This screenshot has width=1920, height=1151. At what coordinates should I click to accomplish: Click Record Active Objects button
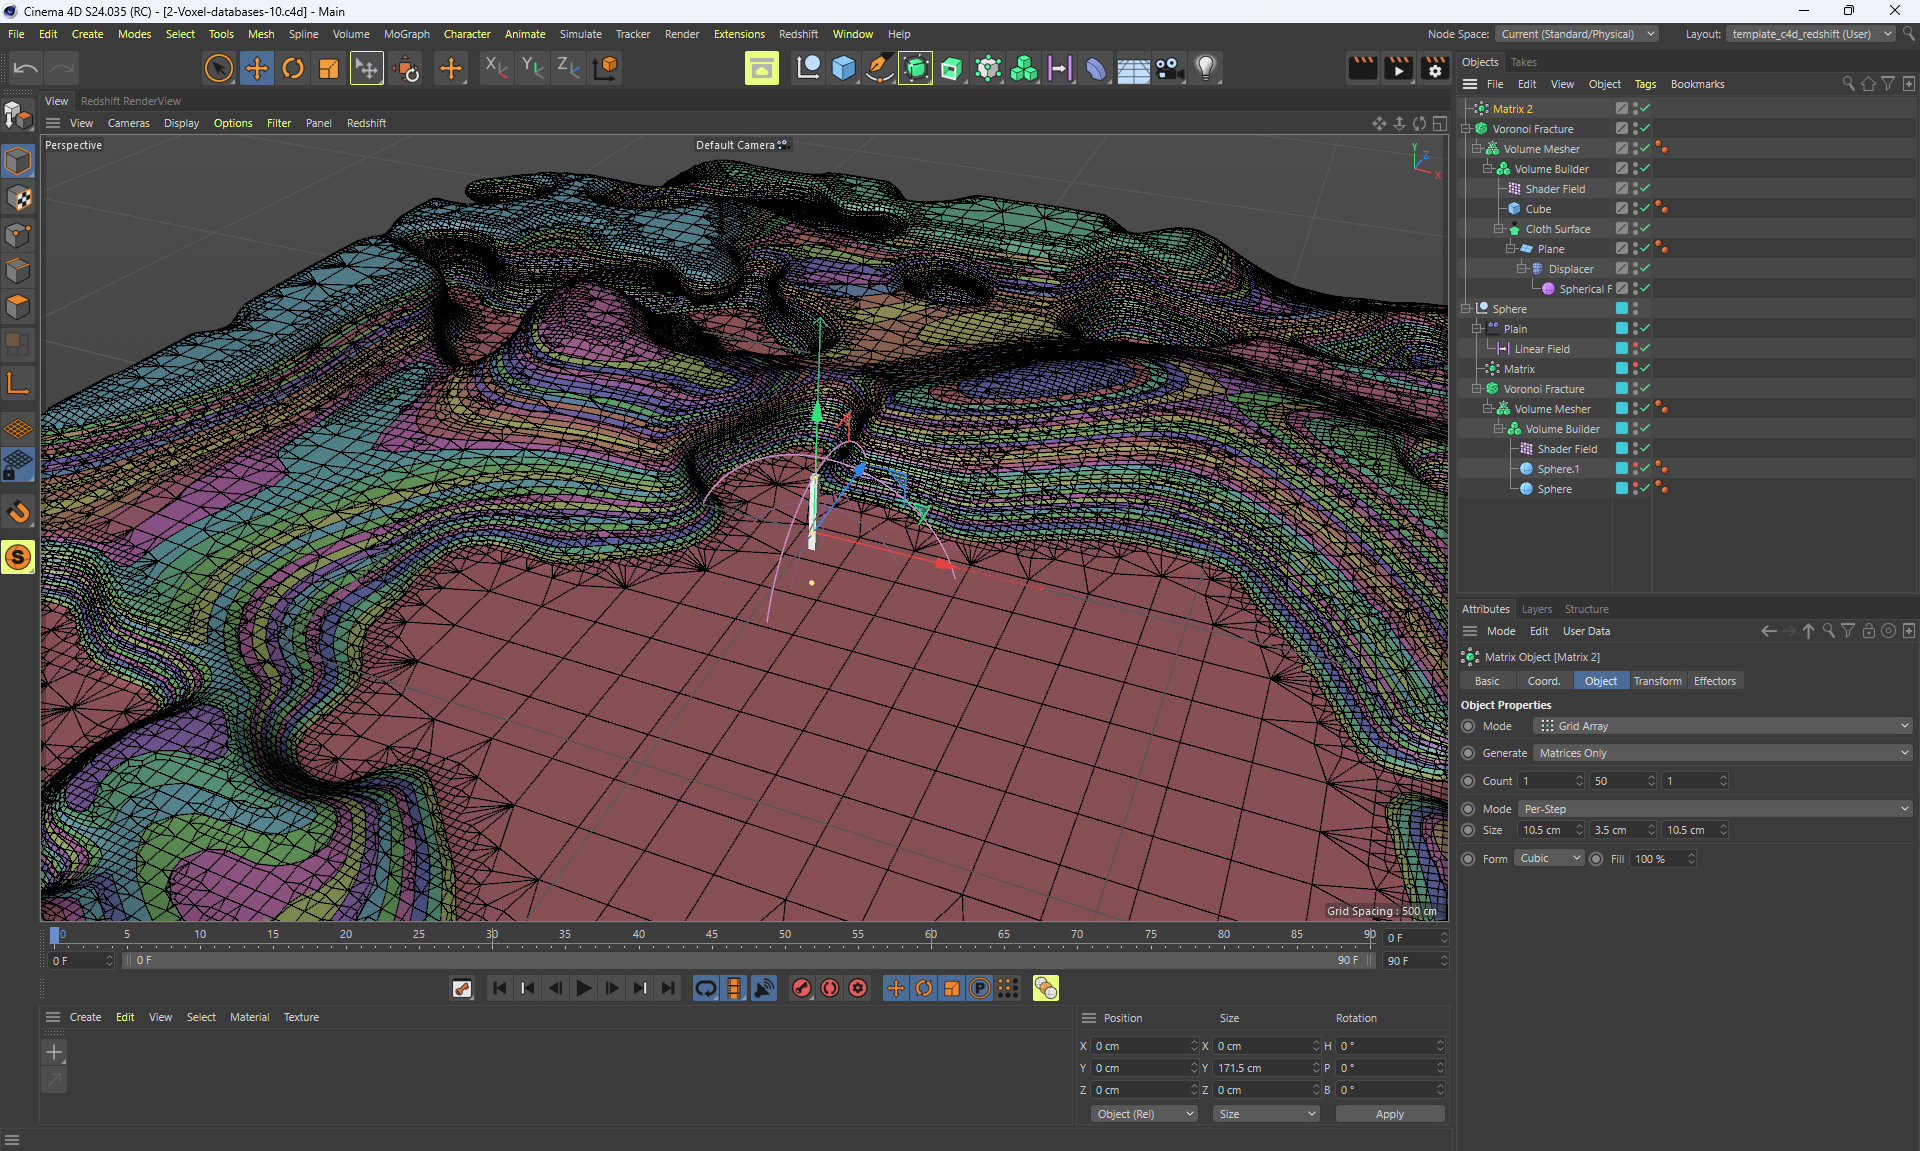coord(802,988)
